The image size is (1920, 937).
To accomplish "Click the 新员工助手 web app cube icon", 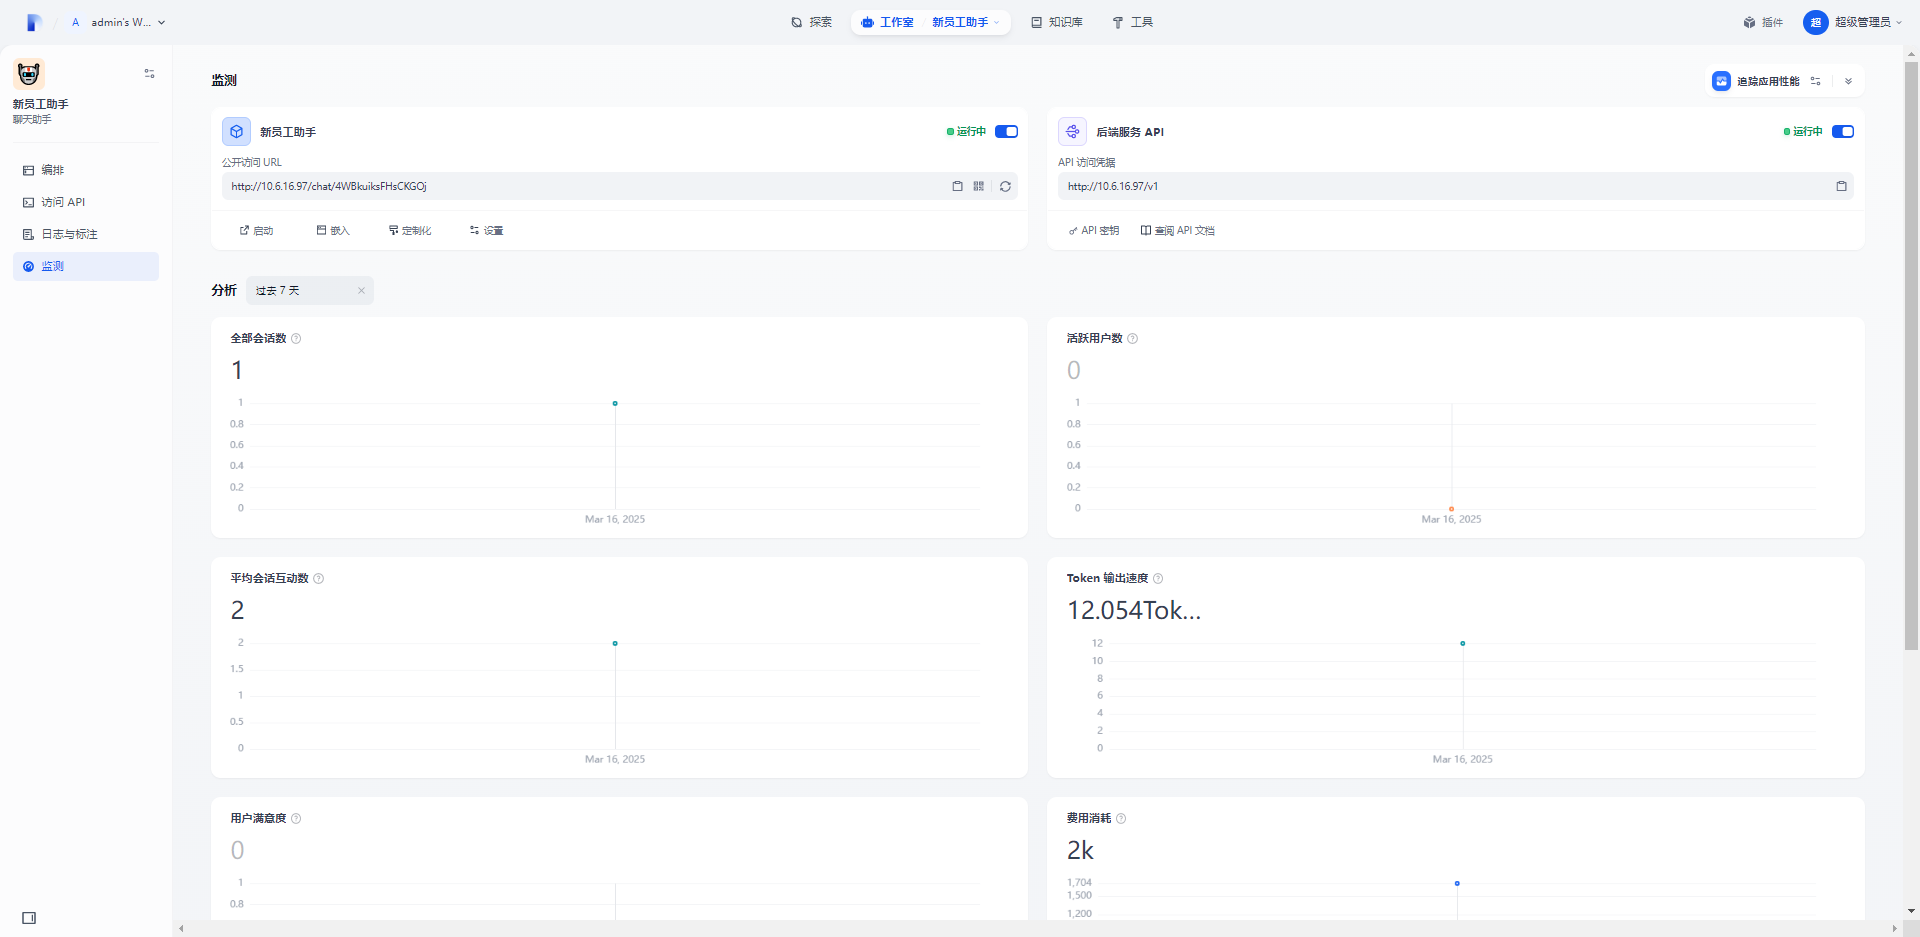I will click(236, 131).
